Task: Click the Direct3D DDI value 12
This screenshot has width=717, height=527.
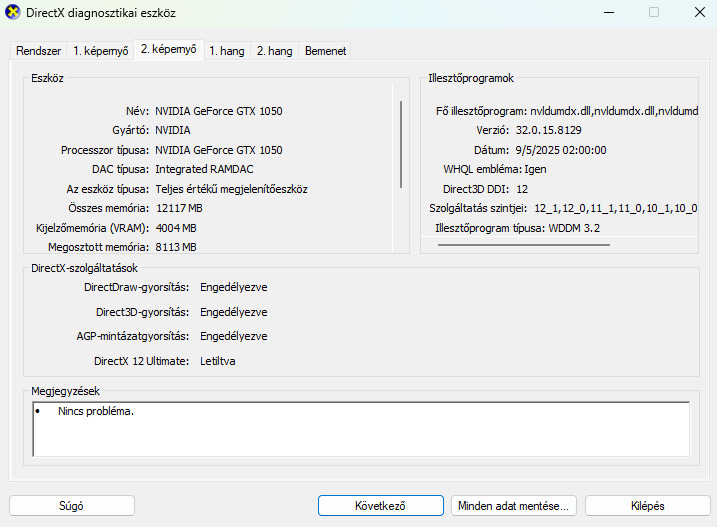Action: coord(522,189)
